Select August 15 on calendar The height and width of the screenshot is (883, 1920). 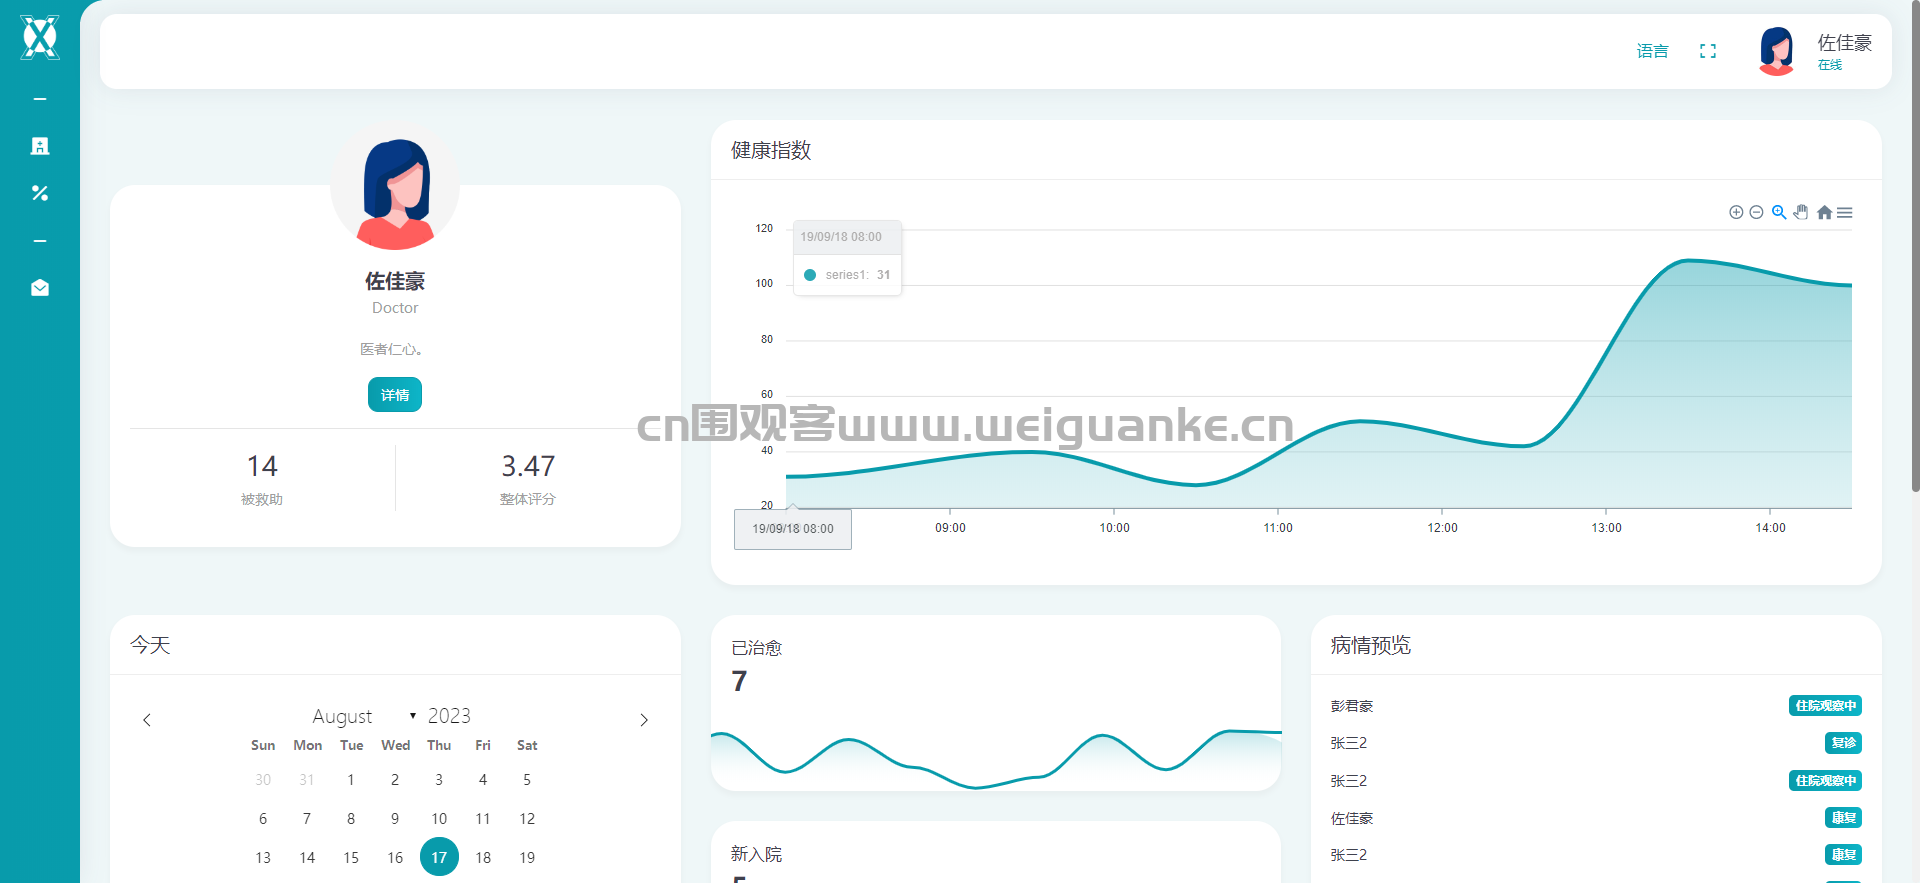pos(351,857)
